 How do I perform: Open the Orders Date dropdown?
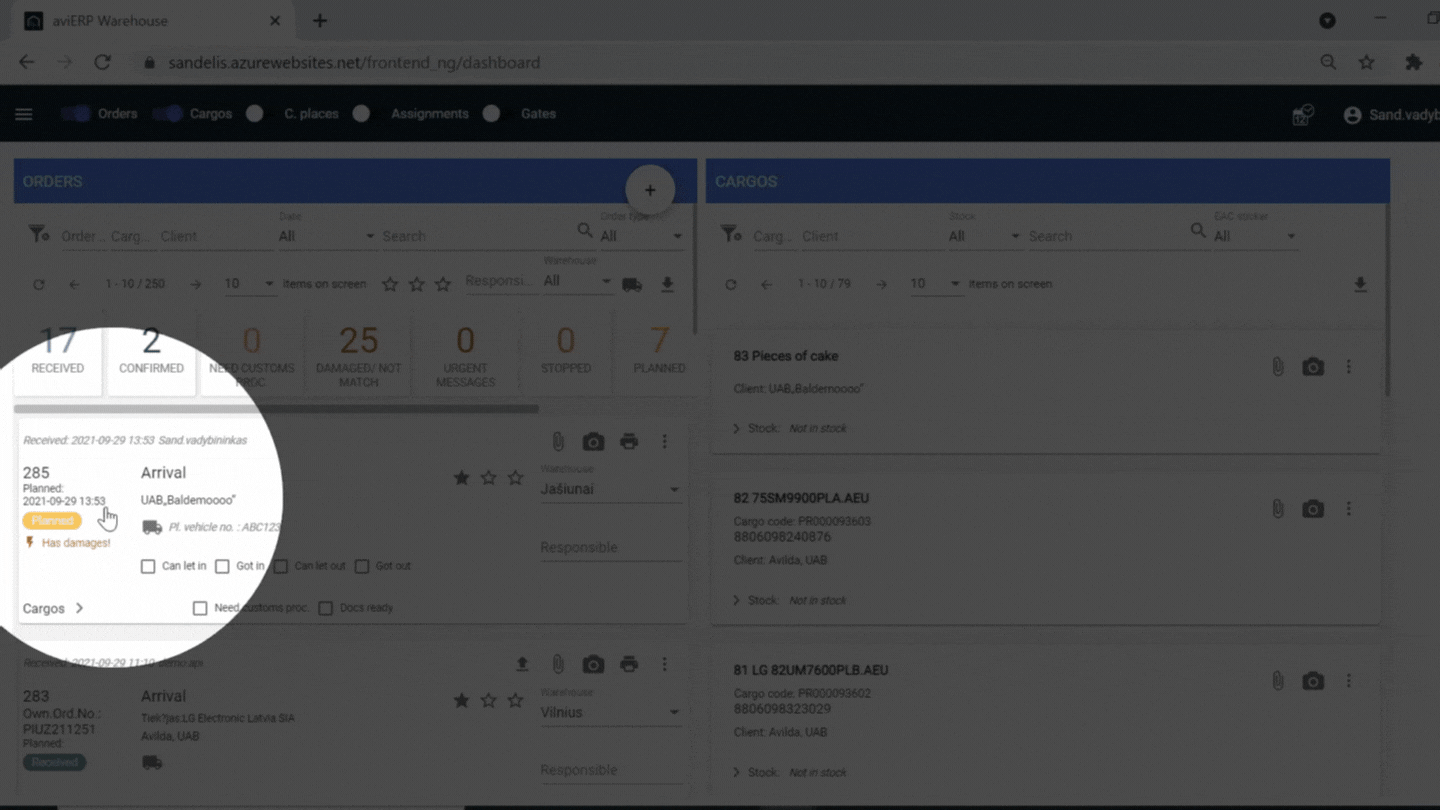click(327, 236)
